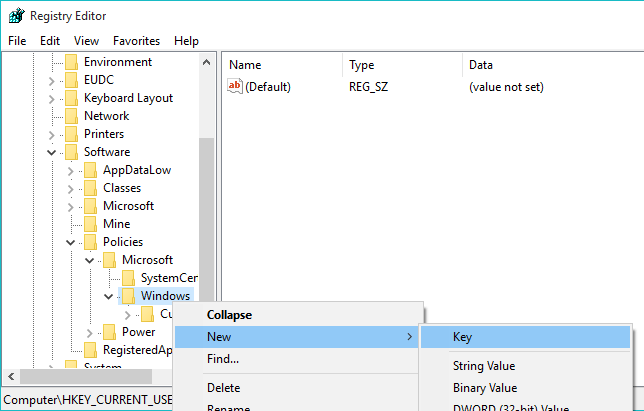Viewport: 644px width, 411px height.
Task: Click the Registry Editor app icon in the title bar
Action: (x=16, y=16)
